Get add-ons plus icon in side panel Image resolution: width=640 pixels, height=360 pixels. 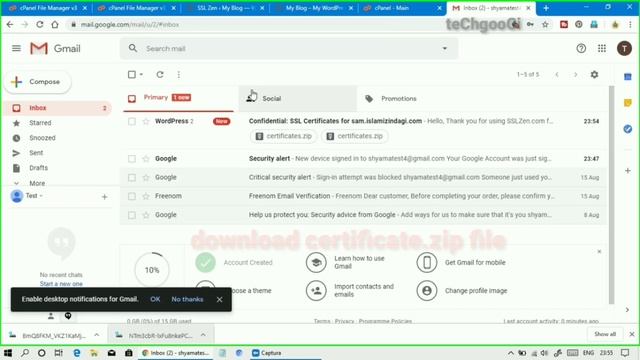click(628, 171)
